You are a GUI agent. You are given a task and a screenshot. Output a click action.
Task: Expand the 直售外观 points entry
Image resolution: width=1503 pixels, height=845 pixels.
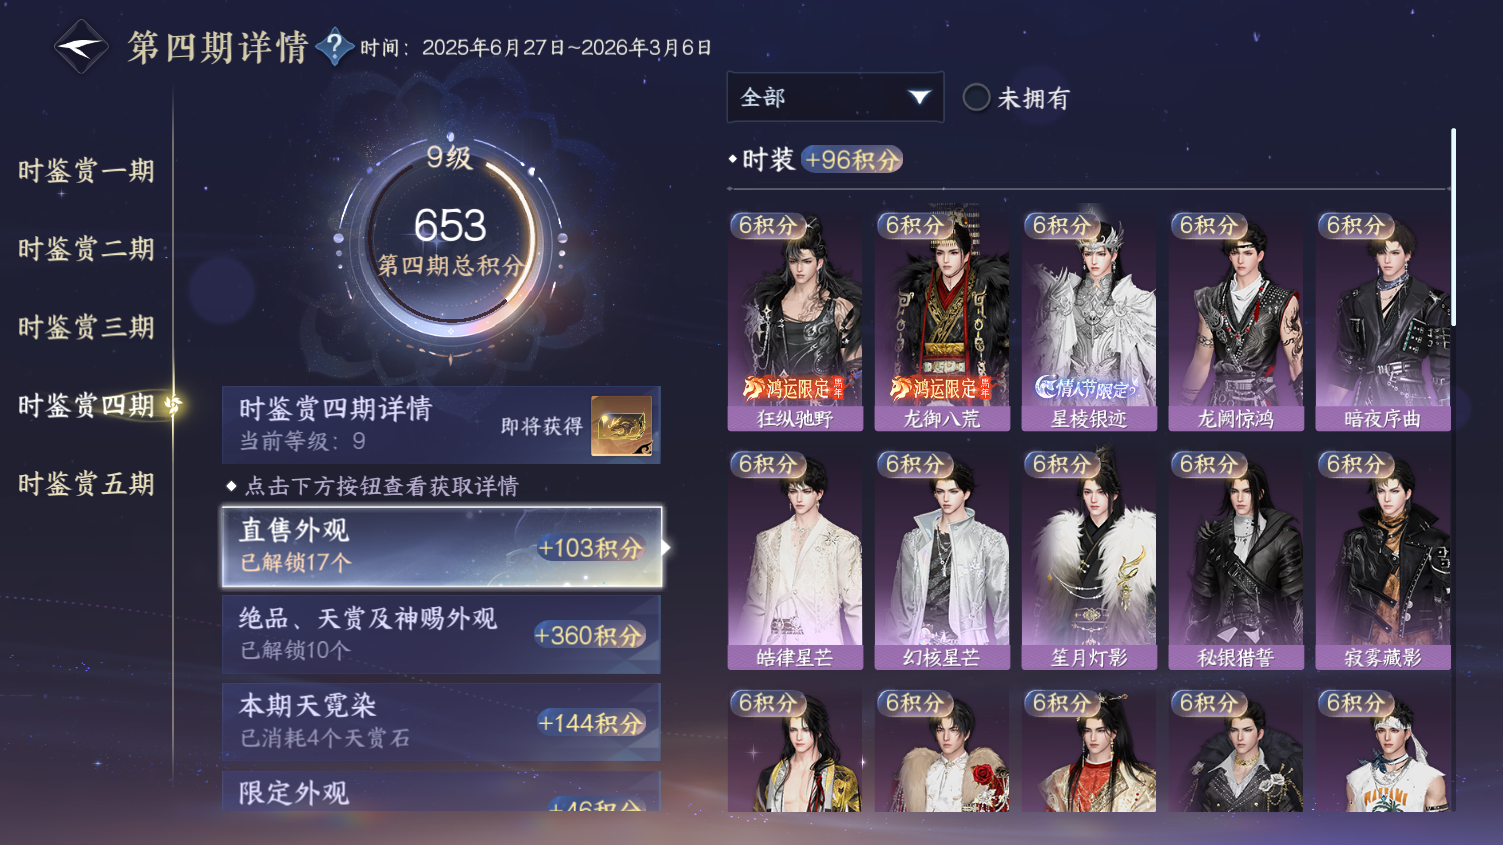(441, 547)
